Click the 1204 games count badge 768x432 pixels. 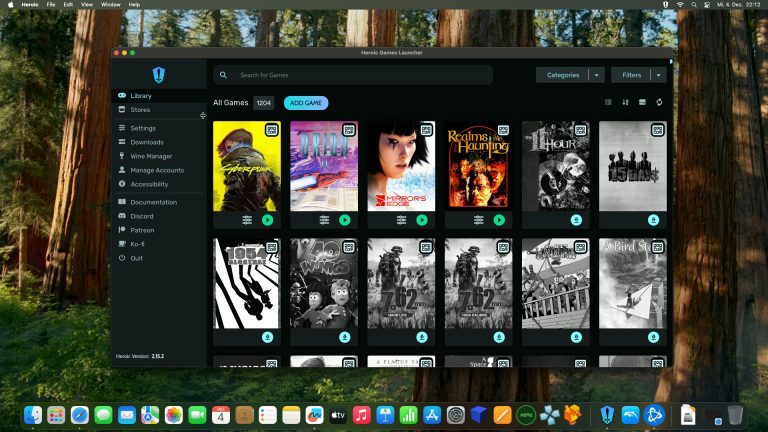coord(264,103)
